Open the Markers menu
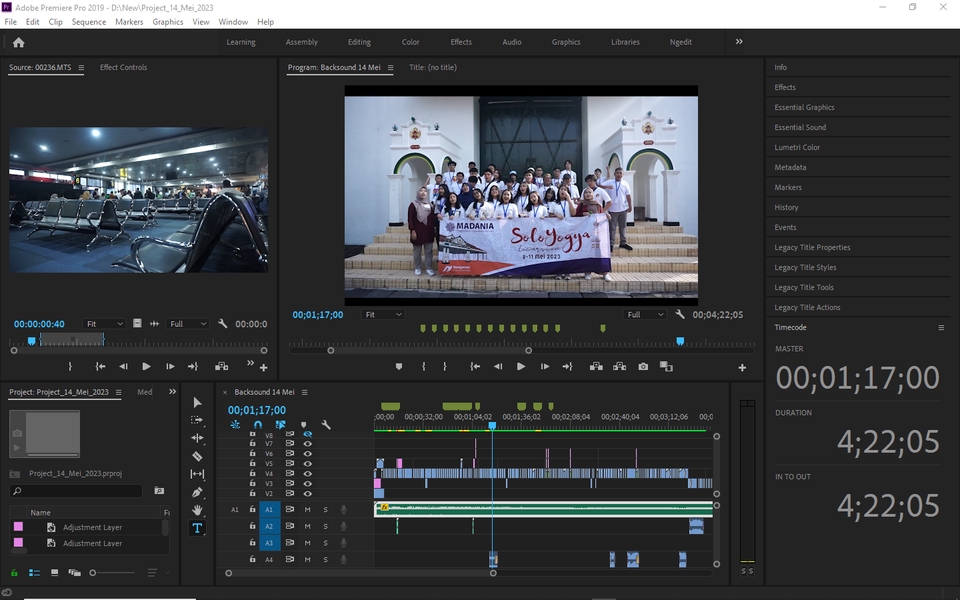Viewport: 960px width, 600px height. tap(129, 21)
